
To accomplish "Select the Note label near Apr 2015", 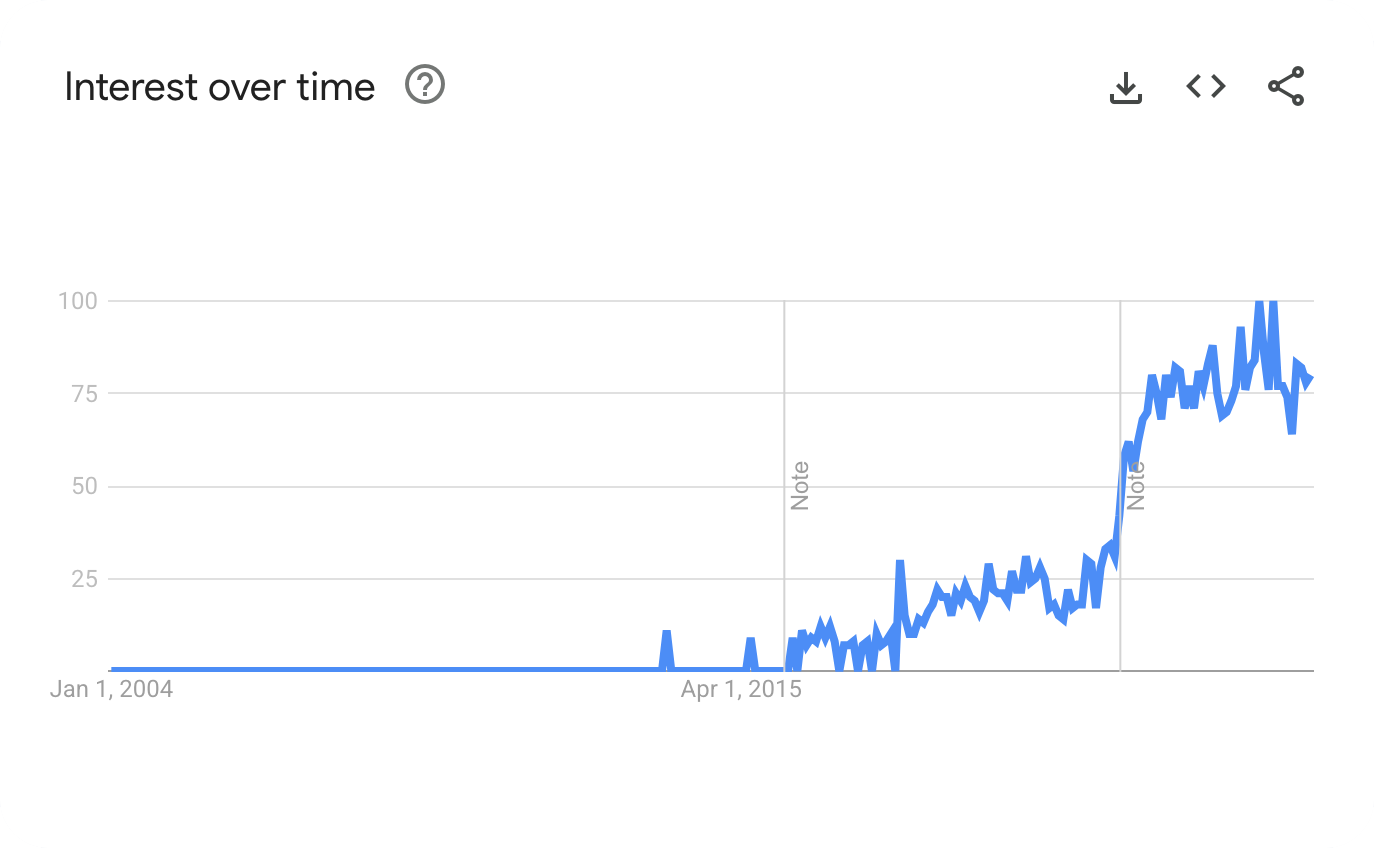I will coord(799,486).
